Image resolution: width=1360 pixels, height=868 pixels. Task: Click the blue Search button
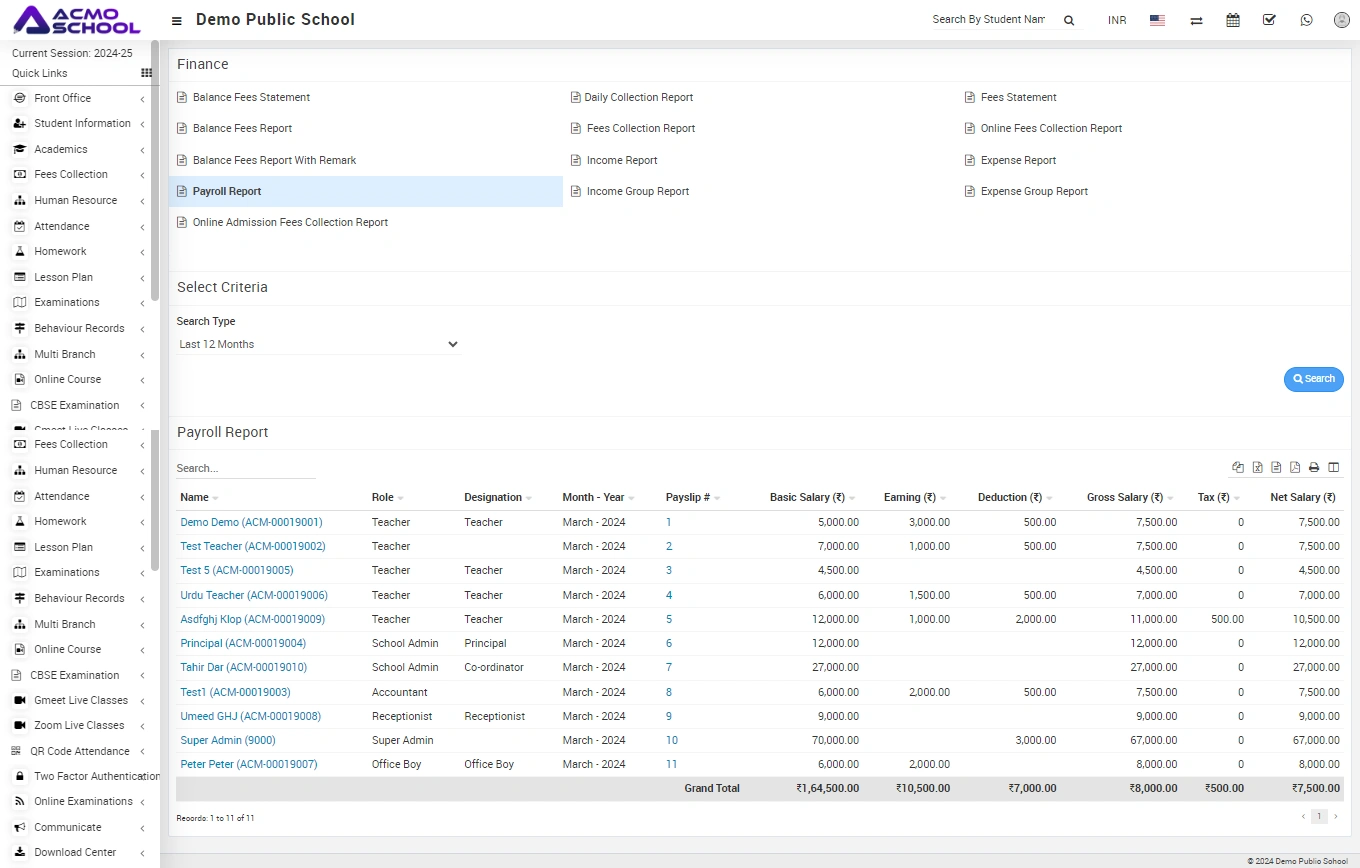(1313, 379)
